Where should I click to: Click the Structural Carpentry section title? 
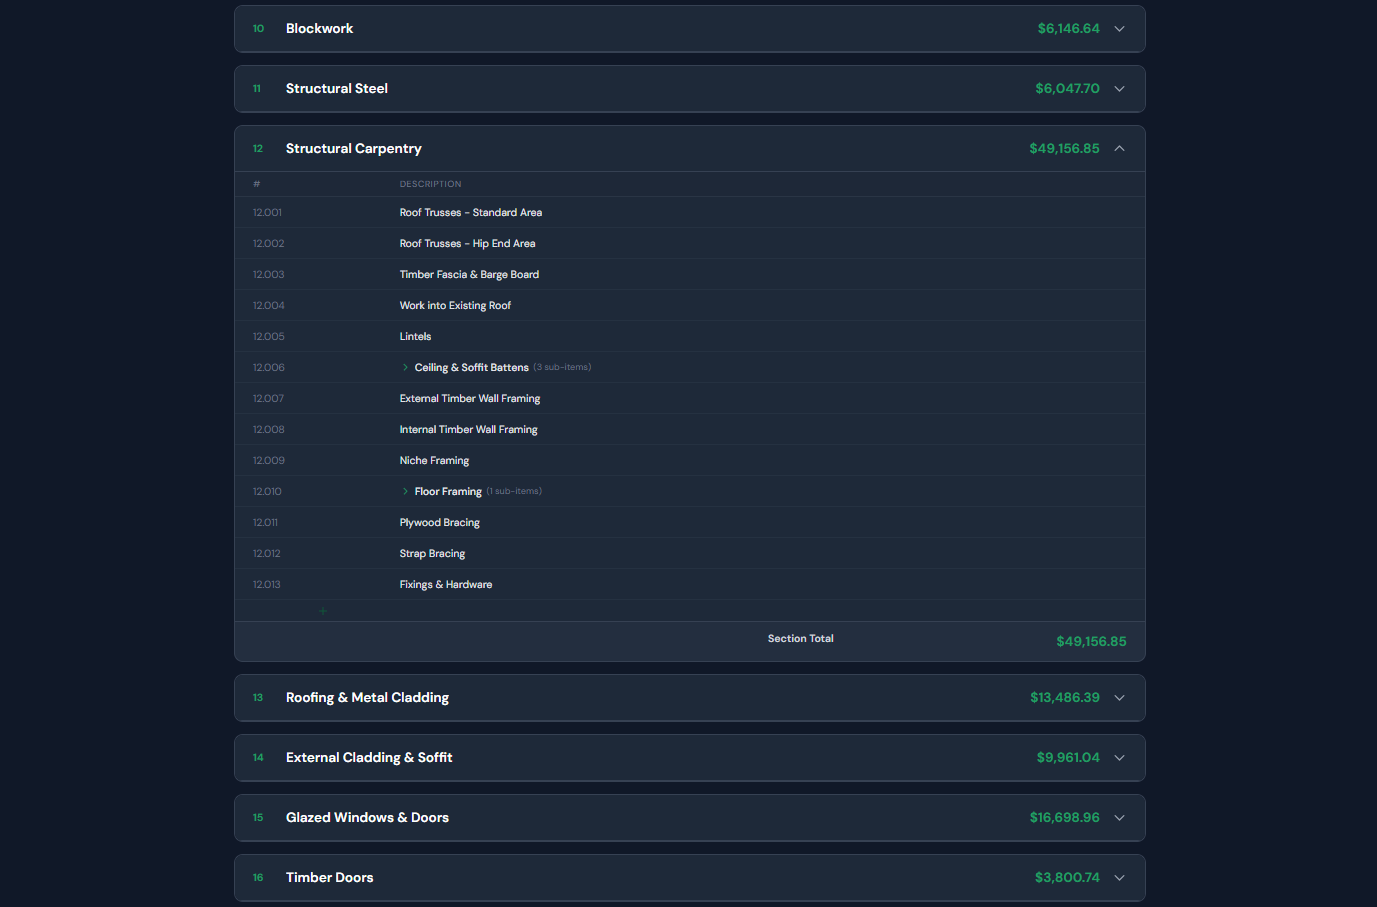pos(354,149)
